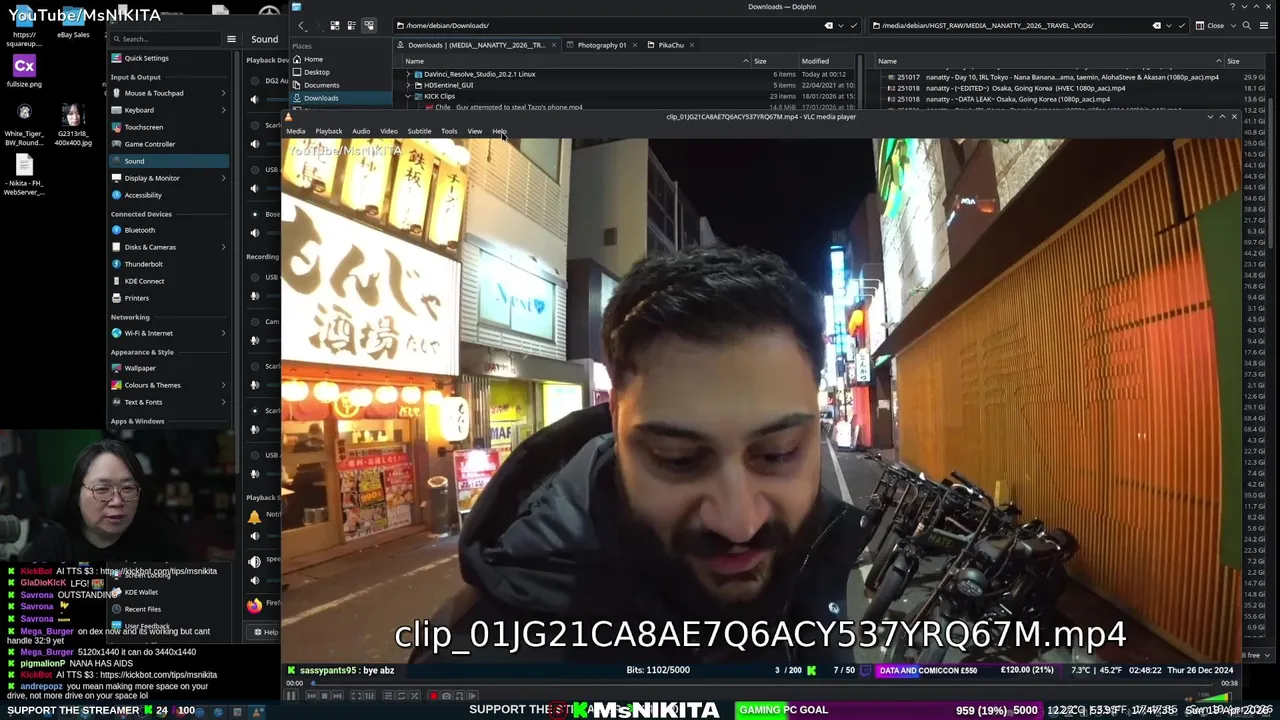1280x720 pixels.
Task: Open Wi-Fi & Internet settings
Action: (168, 333)
